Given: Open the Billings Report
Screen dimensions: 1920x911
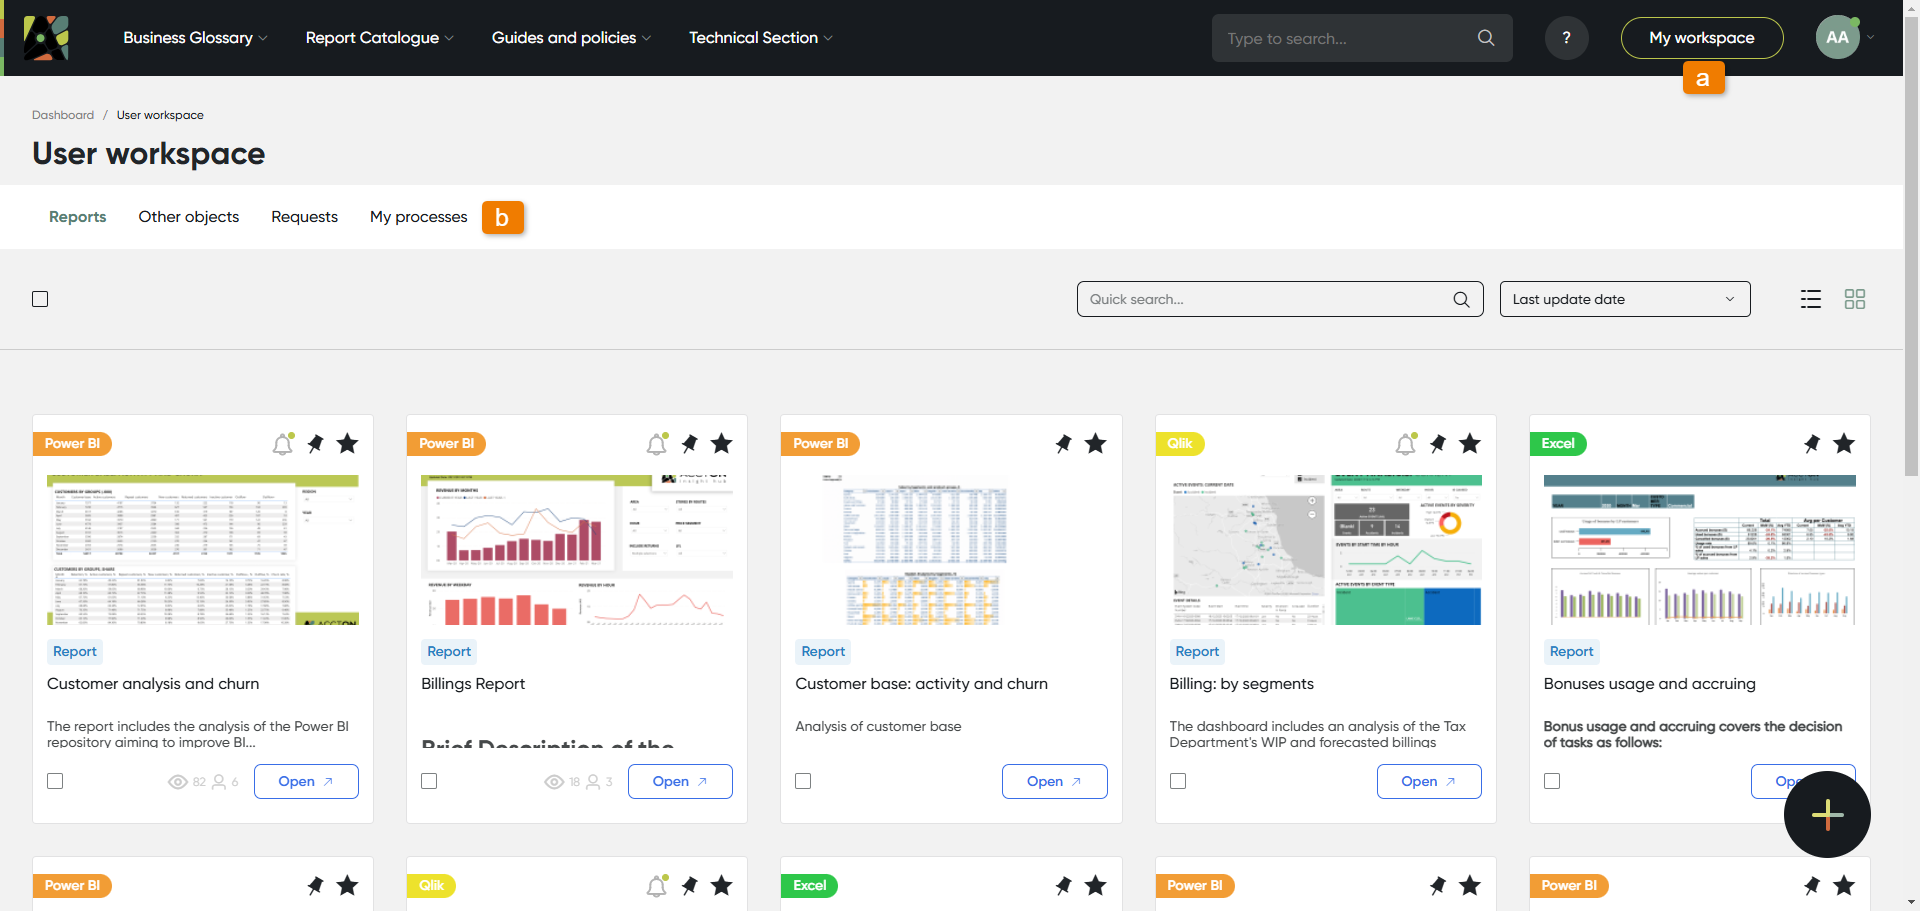Looking at the screenshot, I should click(680, 782).
